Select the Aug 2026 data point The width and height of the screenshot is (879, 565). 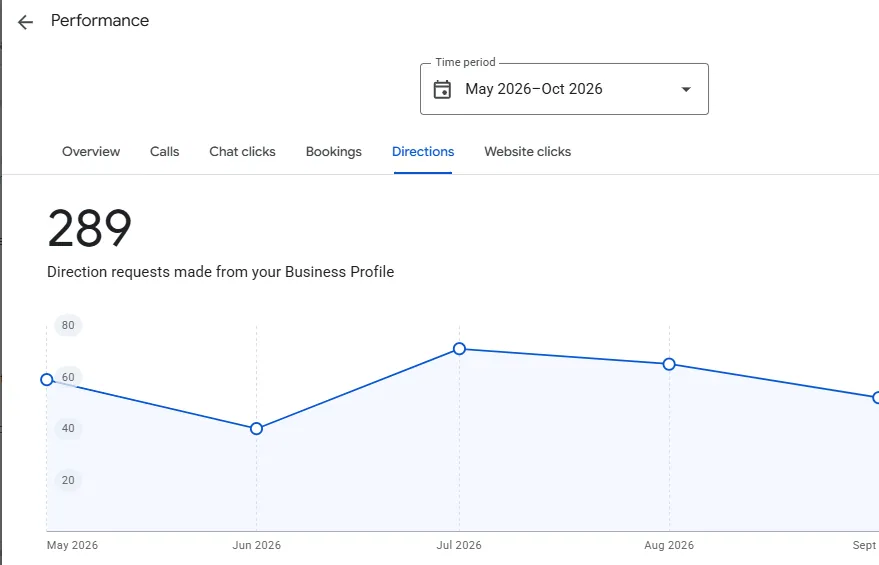coord(669,364)
